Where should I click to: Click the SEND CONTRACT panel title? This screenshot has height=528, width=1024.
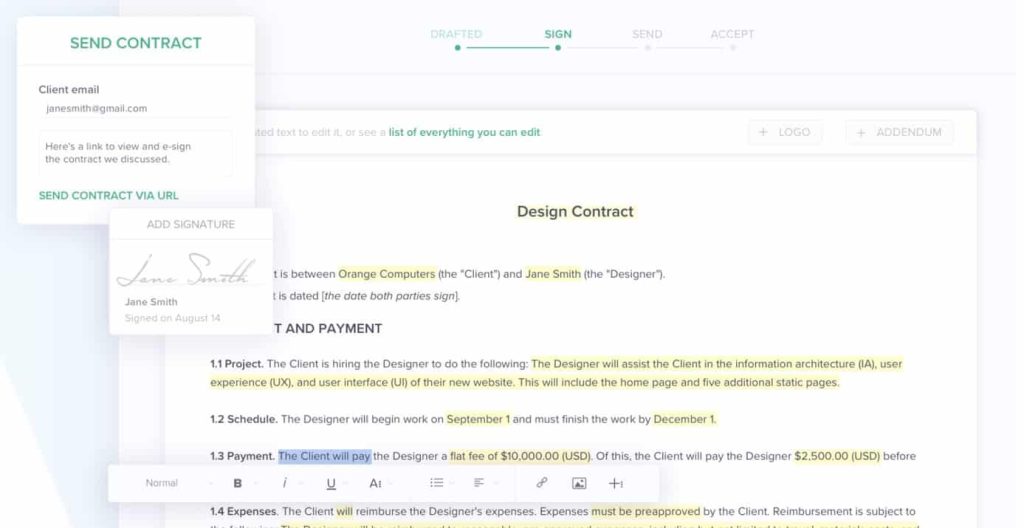point(136,43)
